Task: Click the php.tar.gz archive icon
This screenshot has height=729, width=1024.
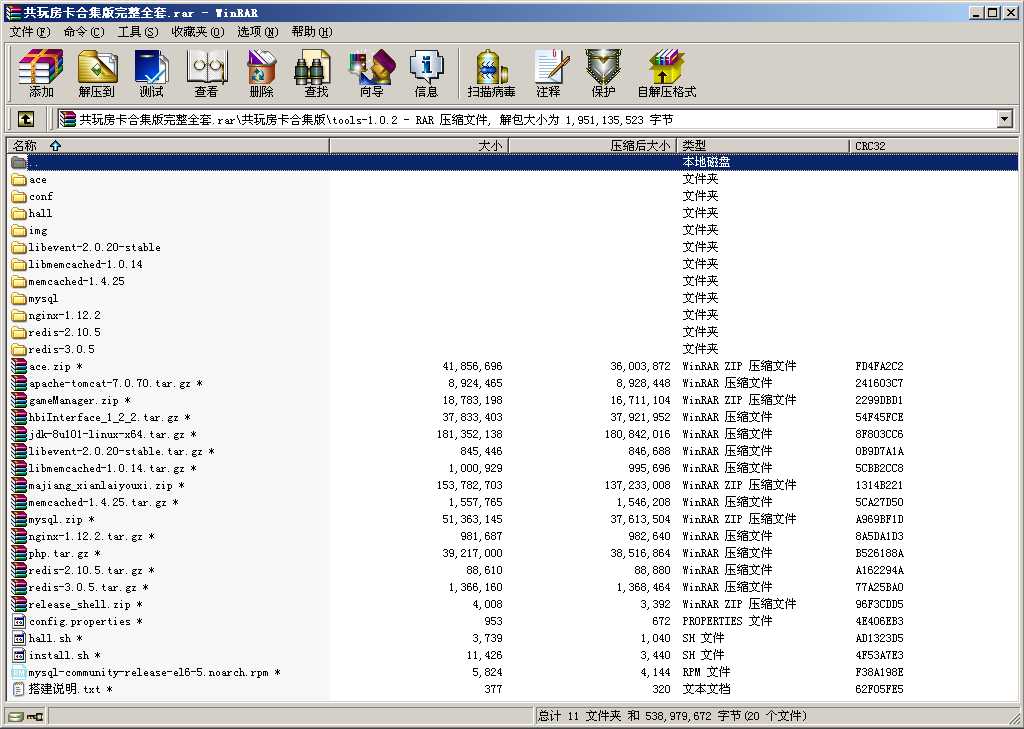Action: (19, 553)
